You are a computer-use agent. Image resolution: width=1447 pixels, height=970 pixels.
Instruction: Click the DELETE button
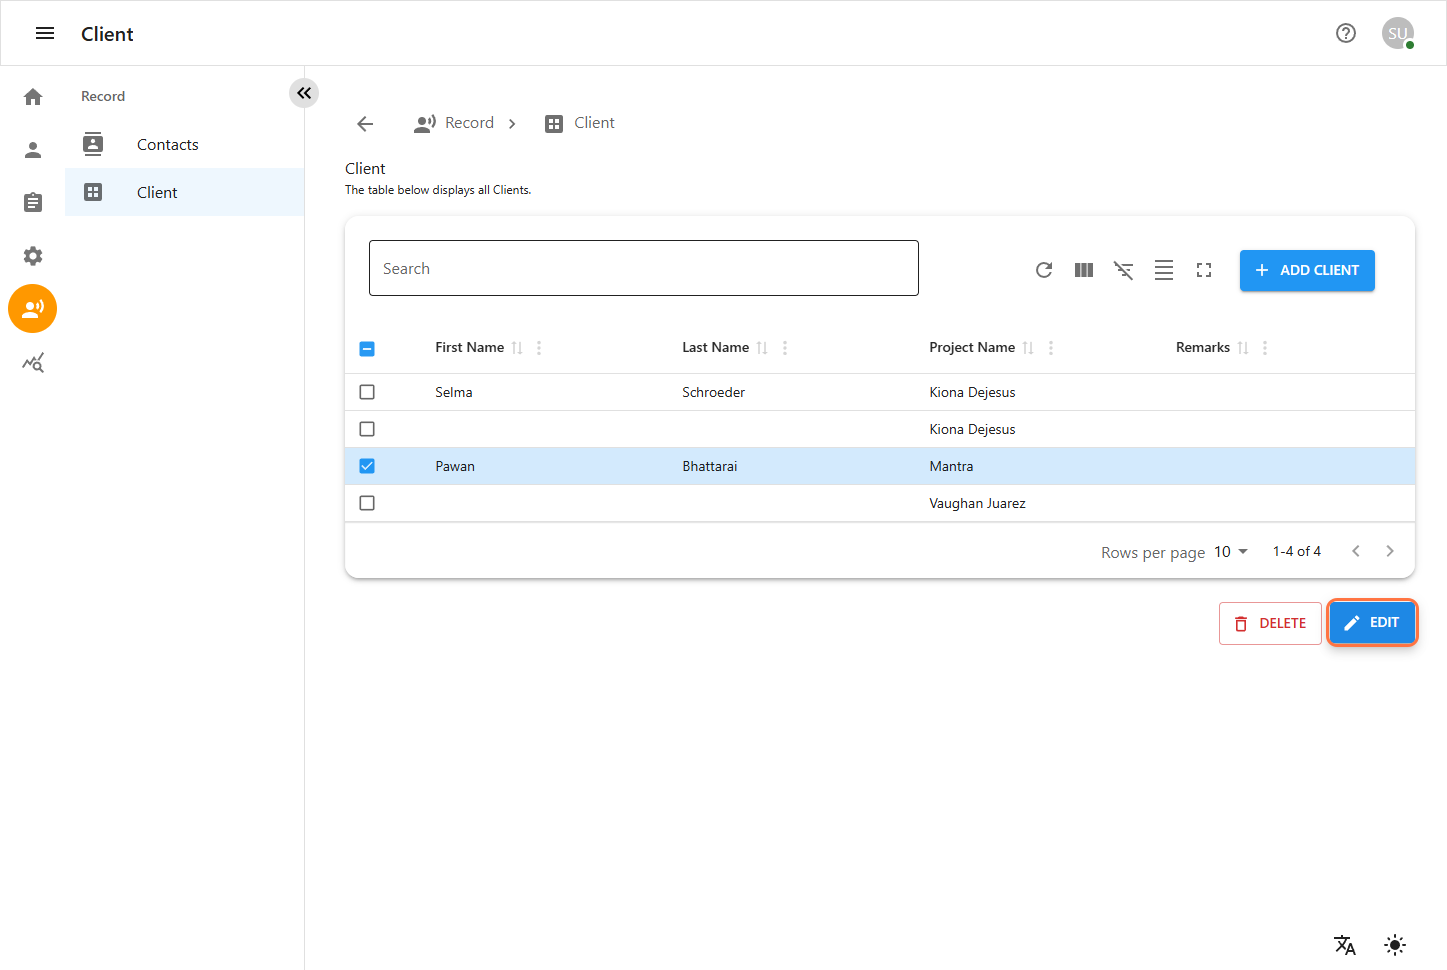tap(1270, 623)
